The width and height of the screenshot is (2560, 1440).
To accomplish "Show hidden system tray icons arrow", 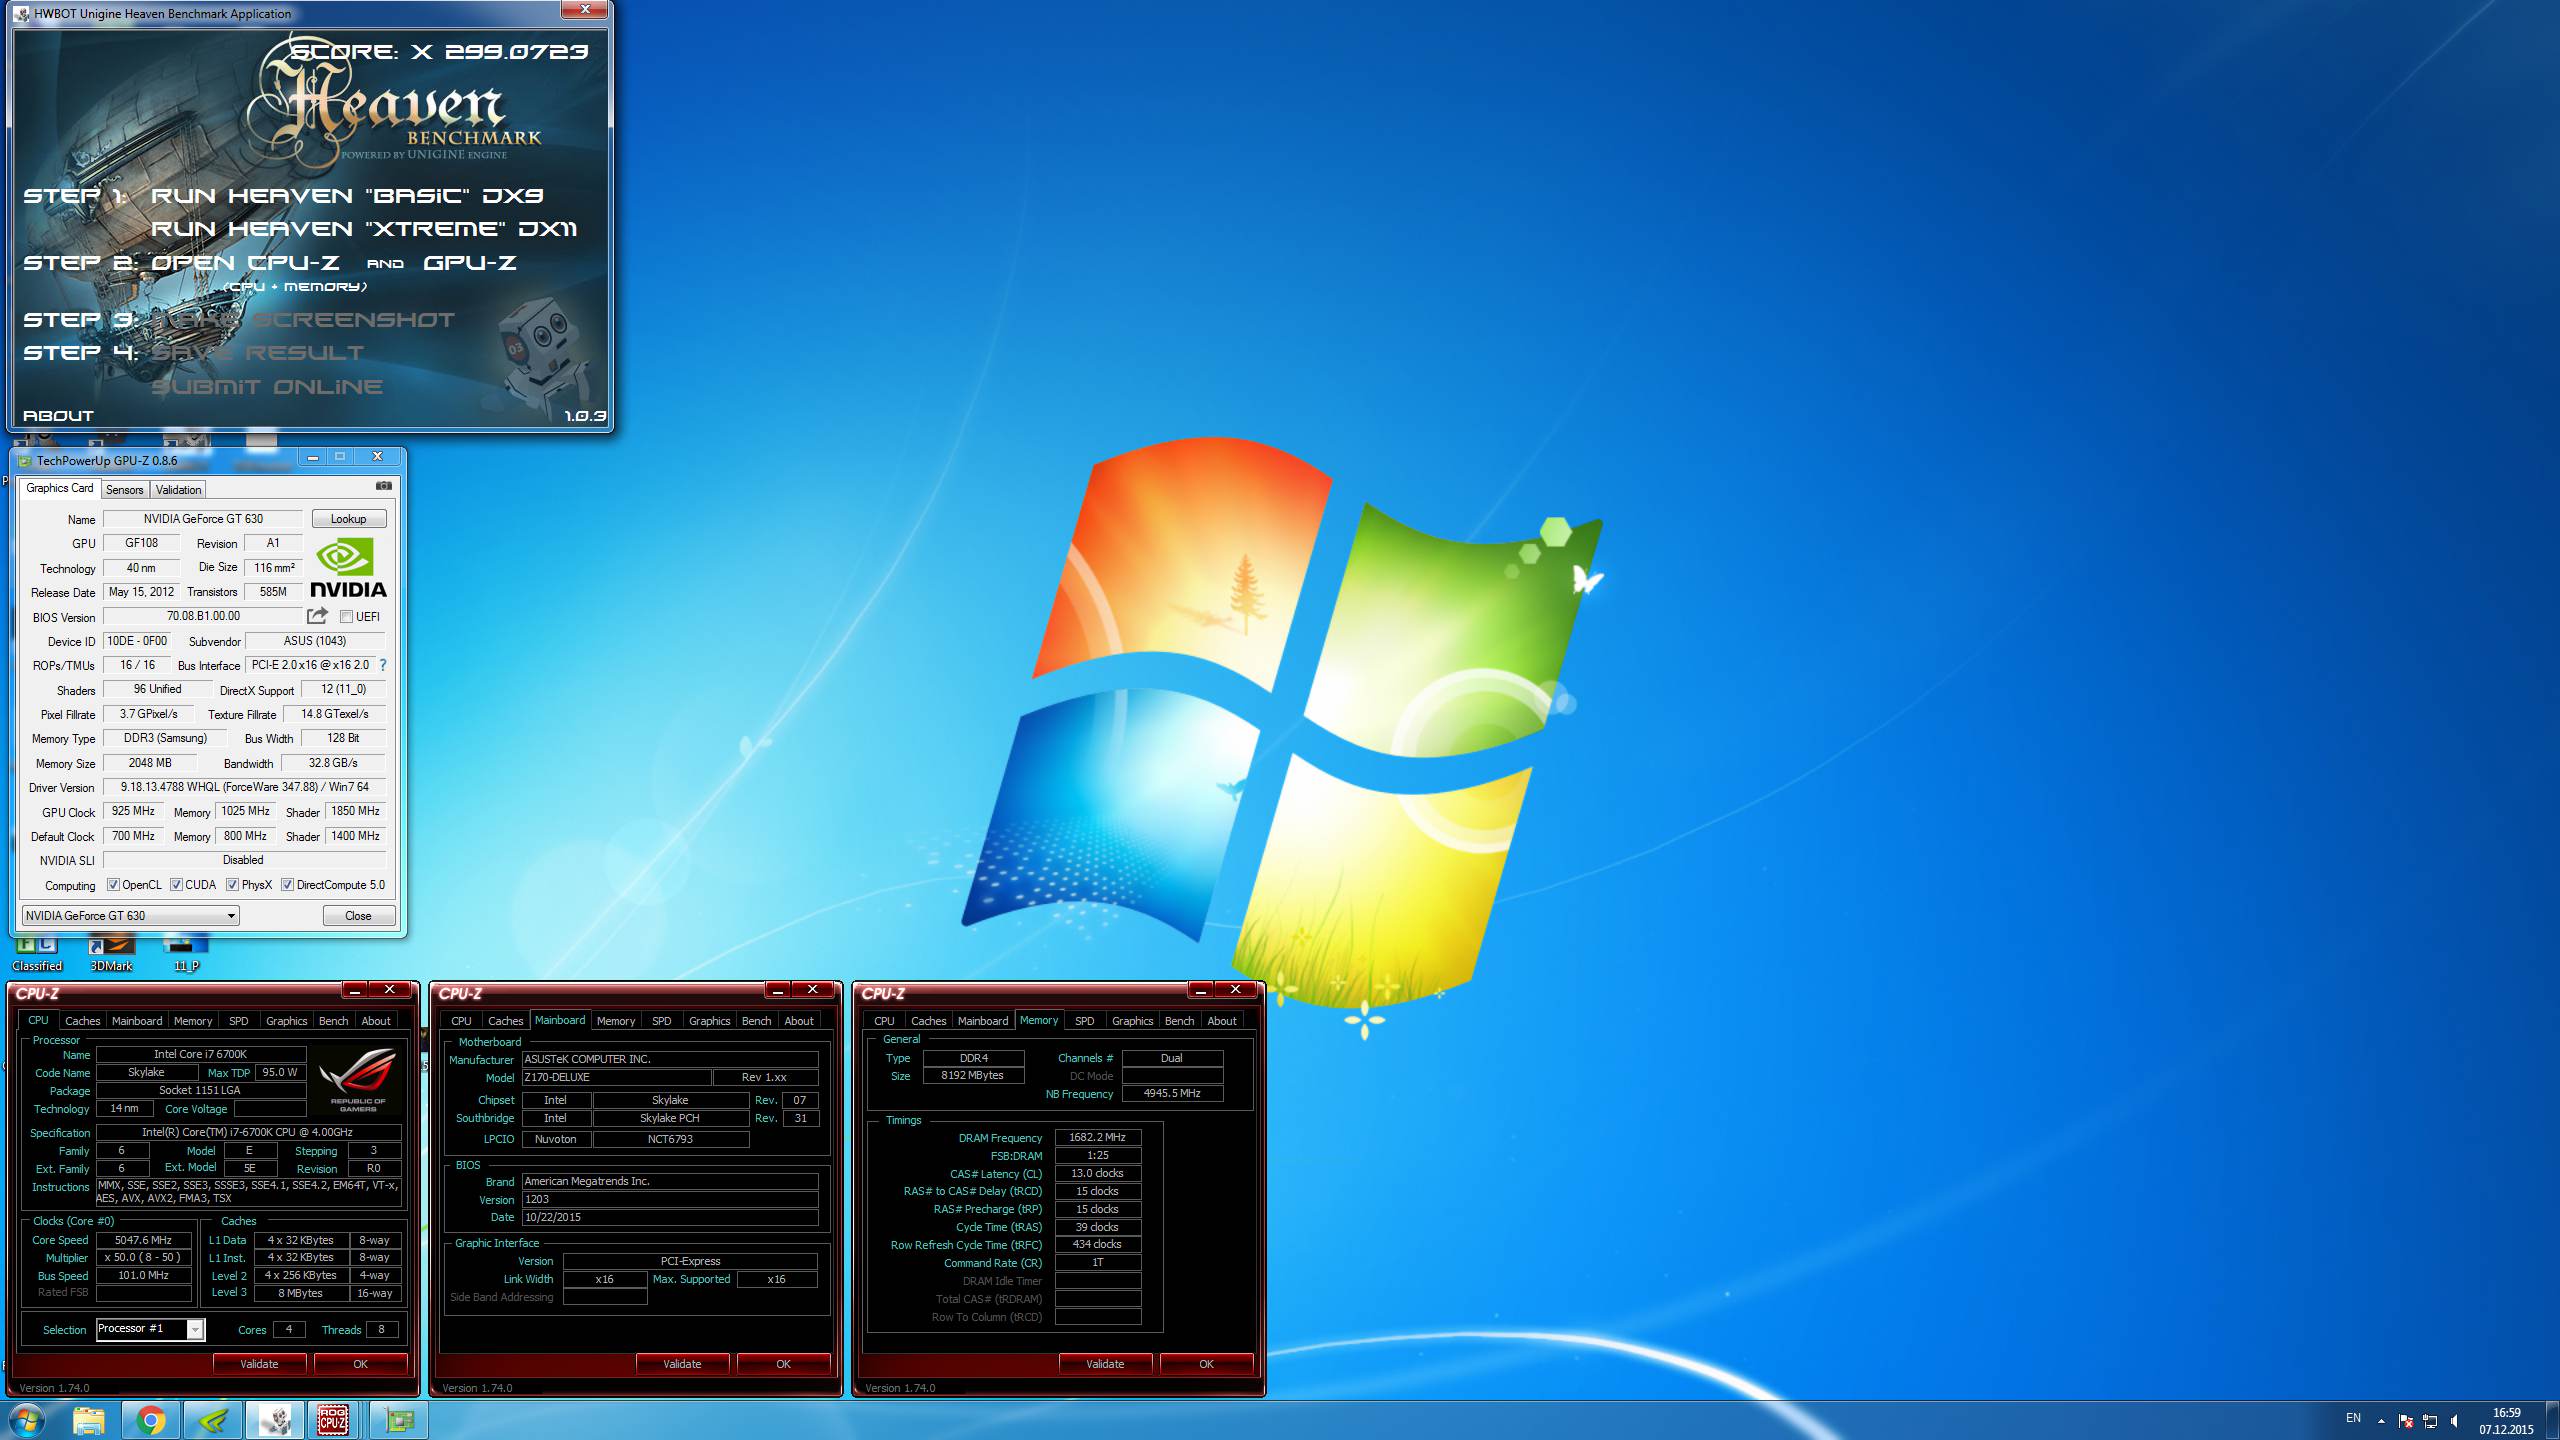I will tap(2381, 1421).
